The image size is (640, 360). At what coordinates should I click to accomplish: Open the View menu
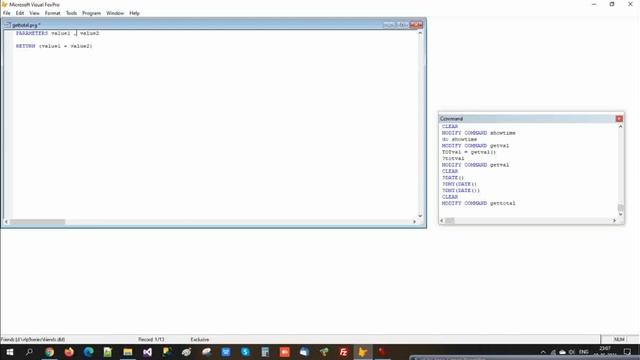click(34, 13)
